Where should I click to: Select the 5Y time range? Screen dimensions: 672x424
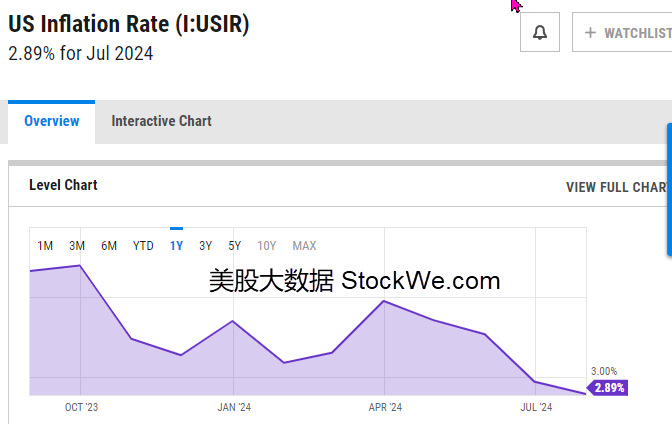coord(234,246)
